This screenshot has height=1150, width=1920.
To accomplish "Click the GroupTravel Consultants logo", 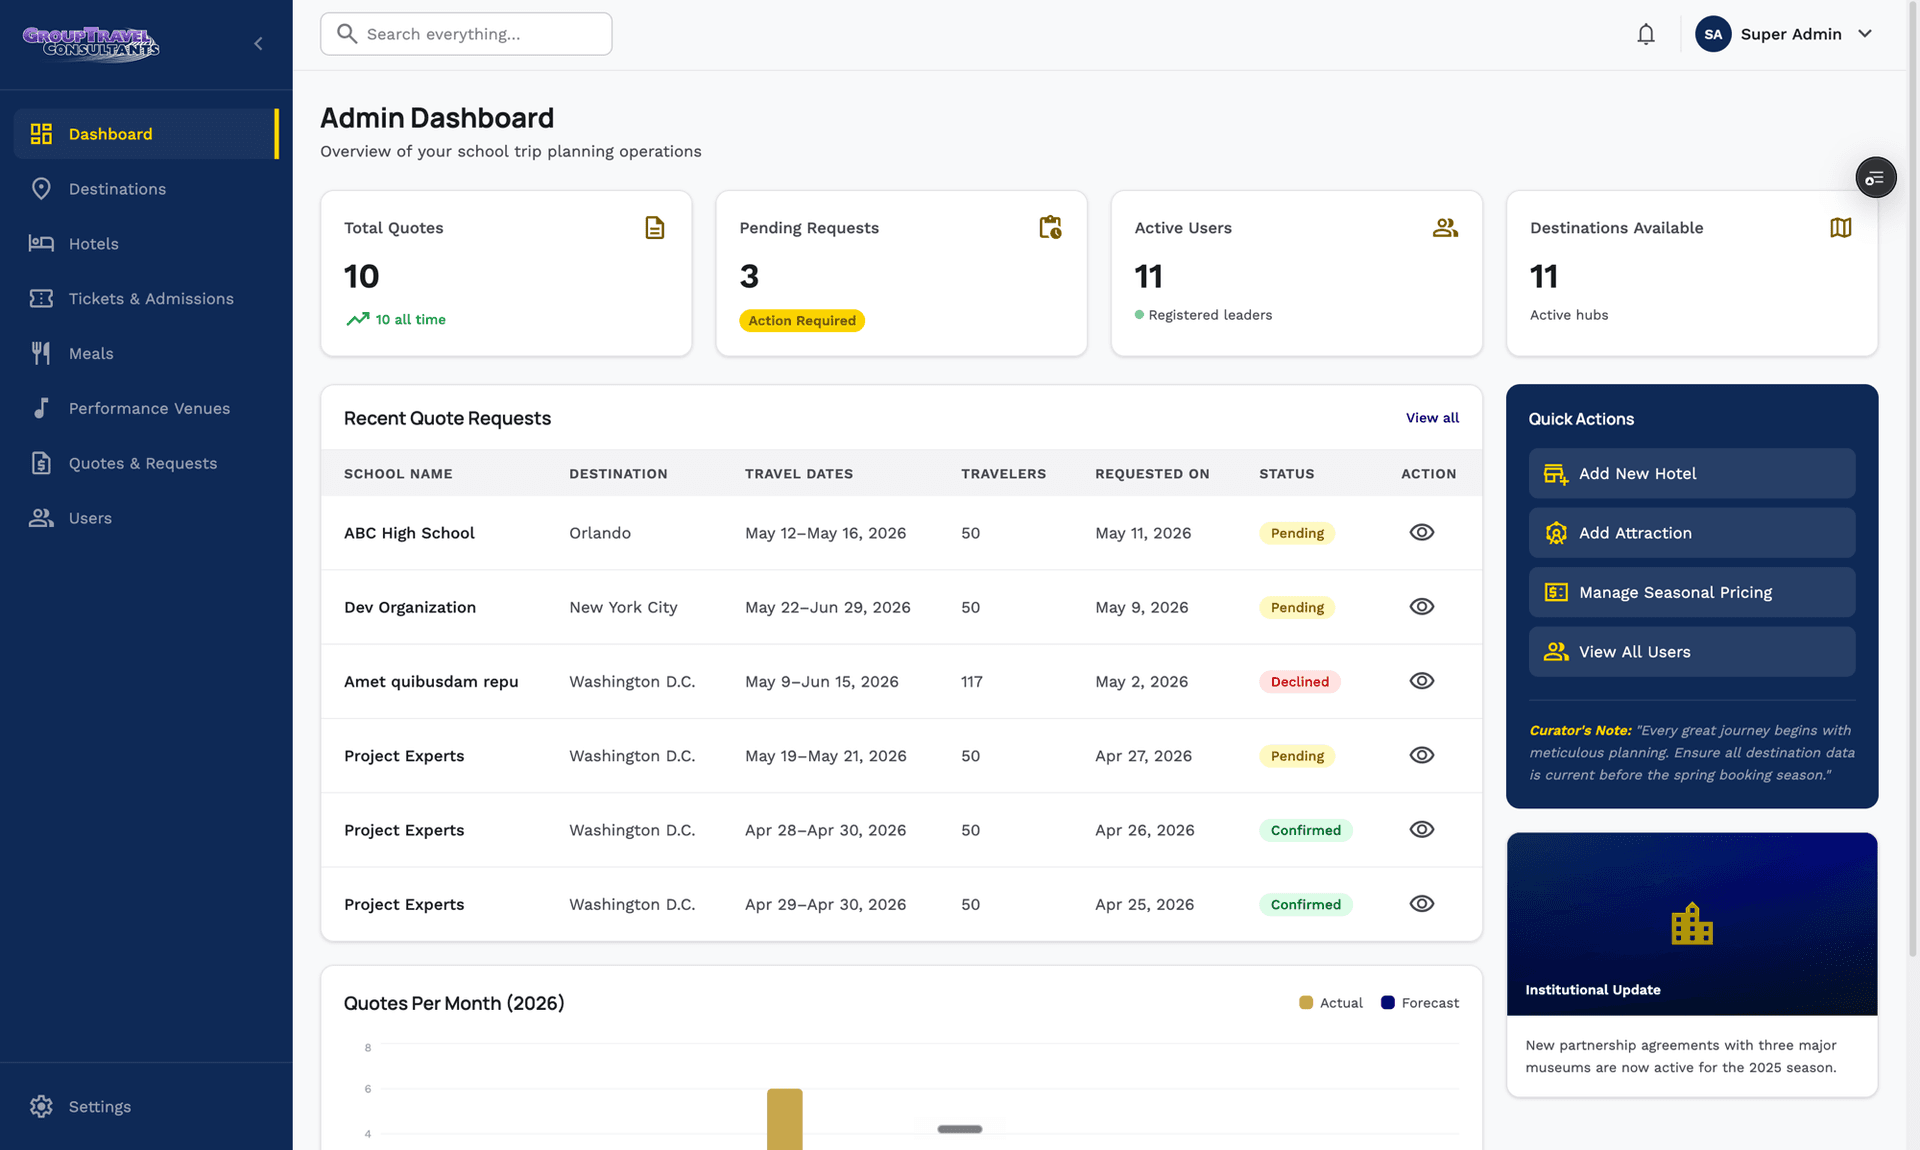I will (x=91, y=43).
